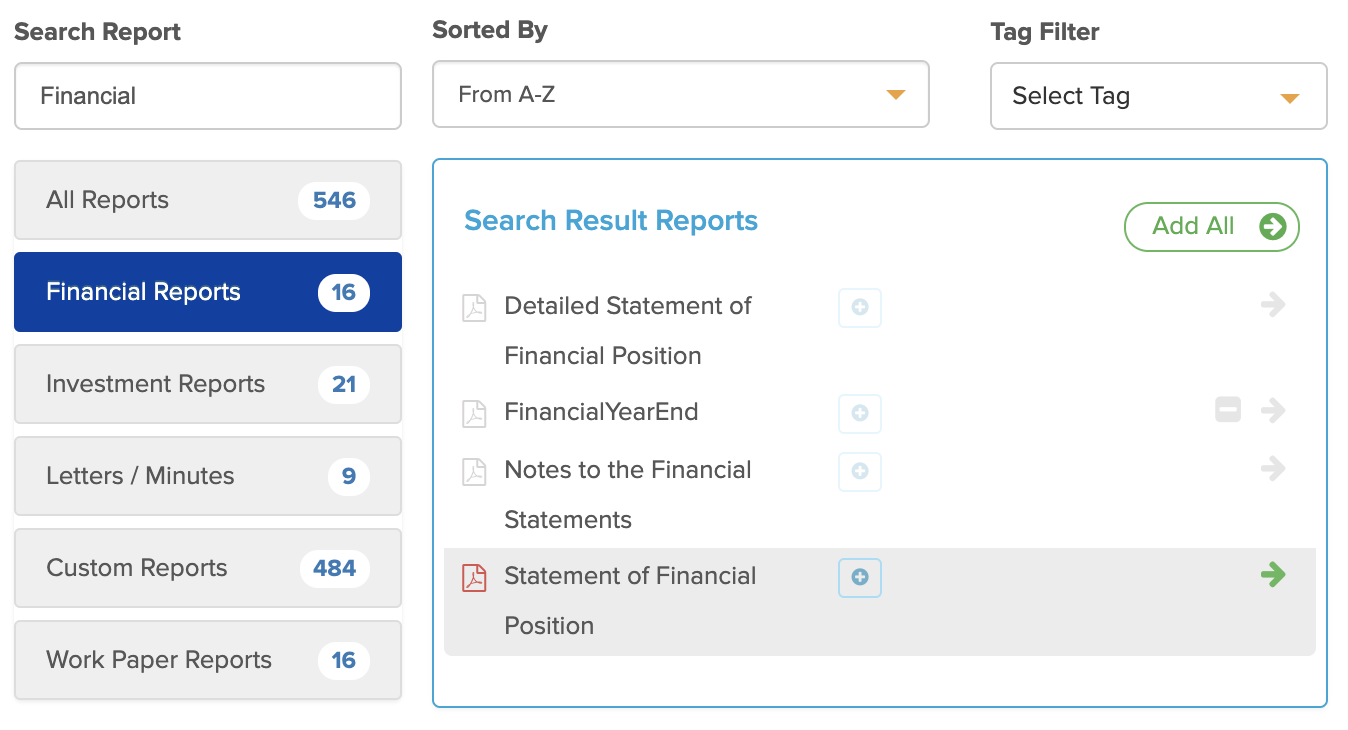
Task: Click grey arrow for Detailed Statement of Financial Position
Action: tap(1273, 304)
